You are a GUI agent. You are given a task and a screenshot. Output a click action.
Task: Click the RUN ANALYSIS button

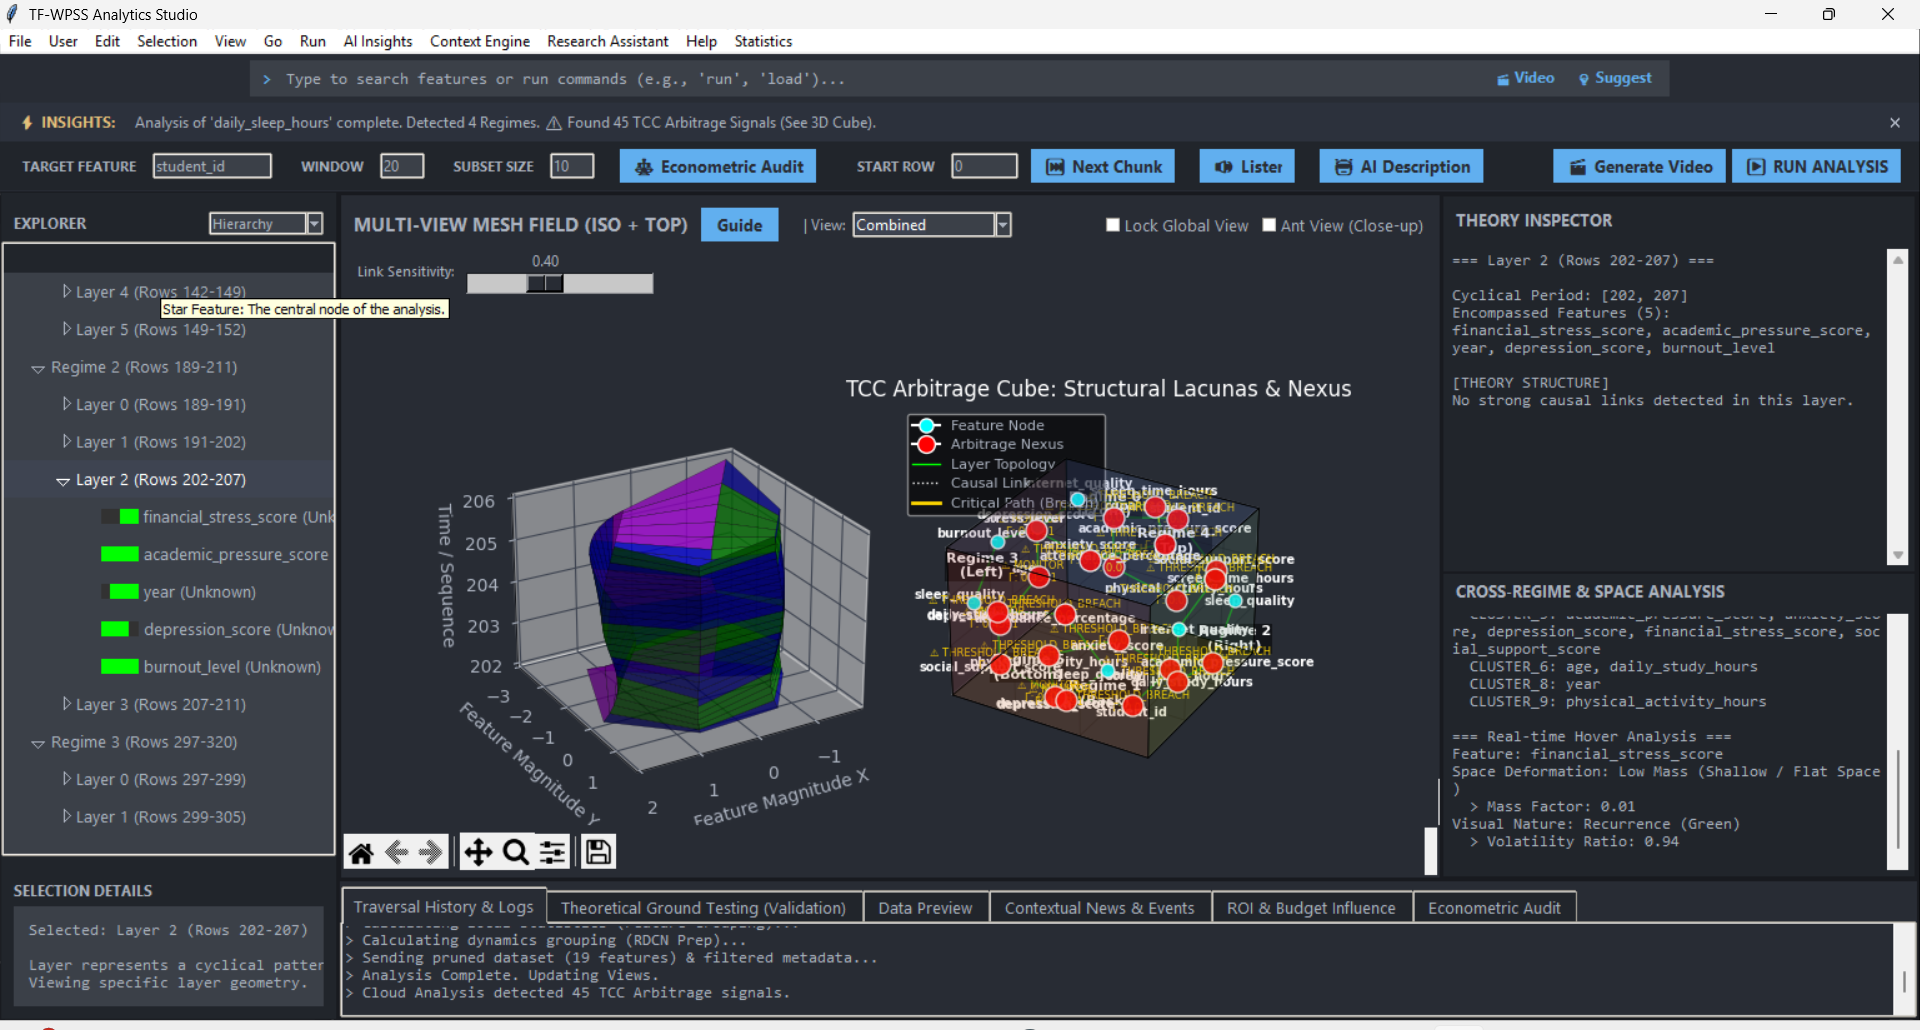1816,167
